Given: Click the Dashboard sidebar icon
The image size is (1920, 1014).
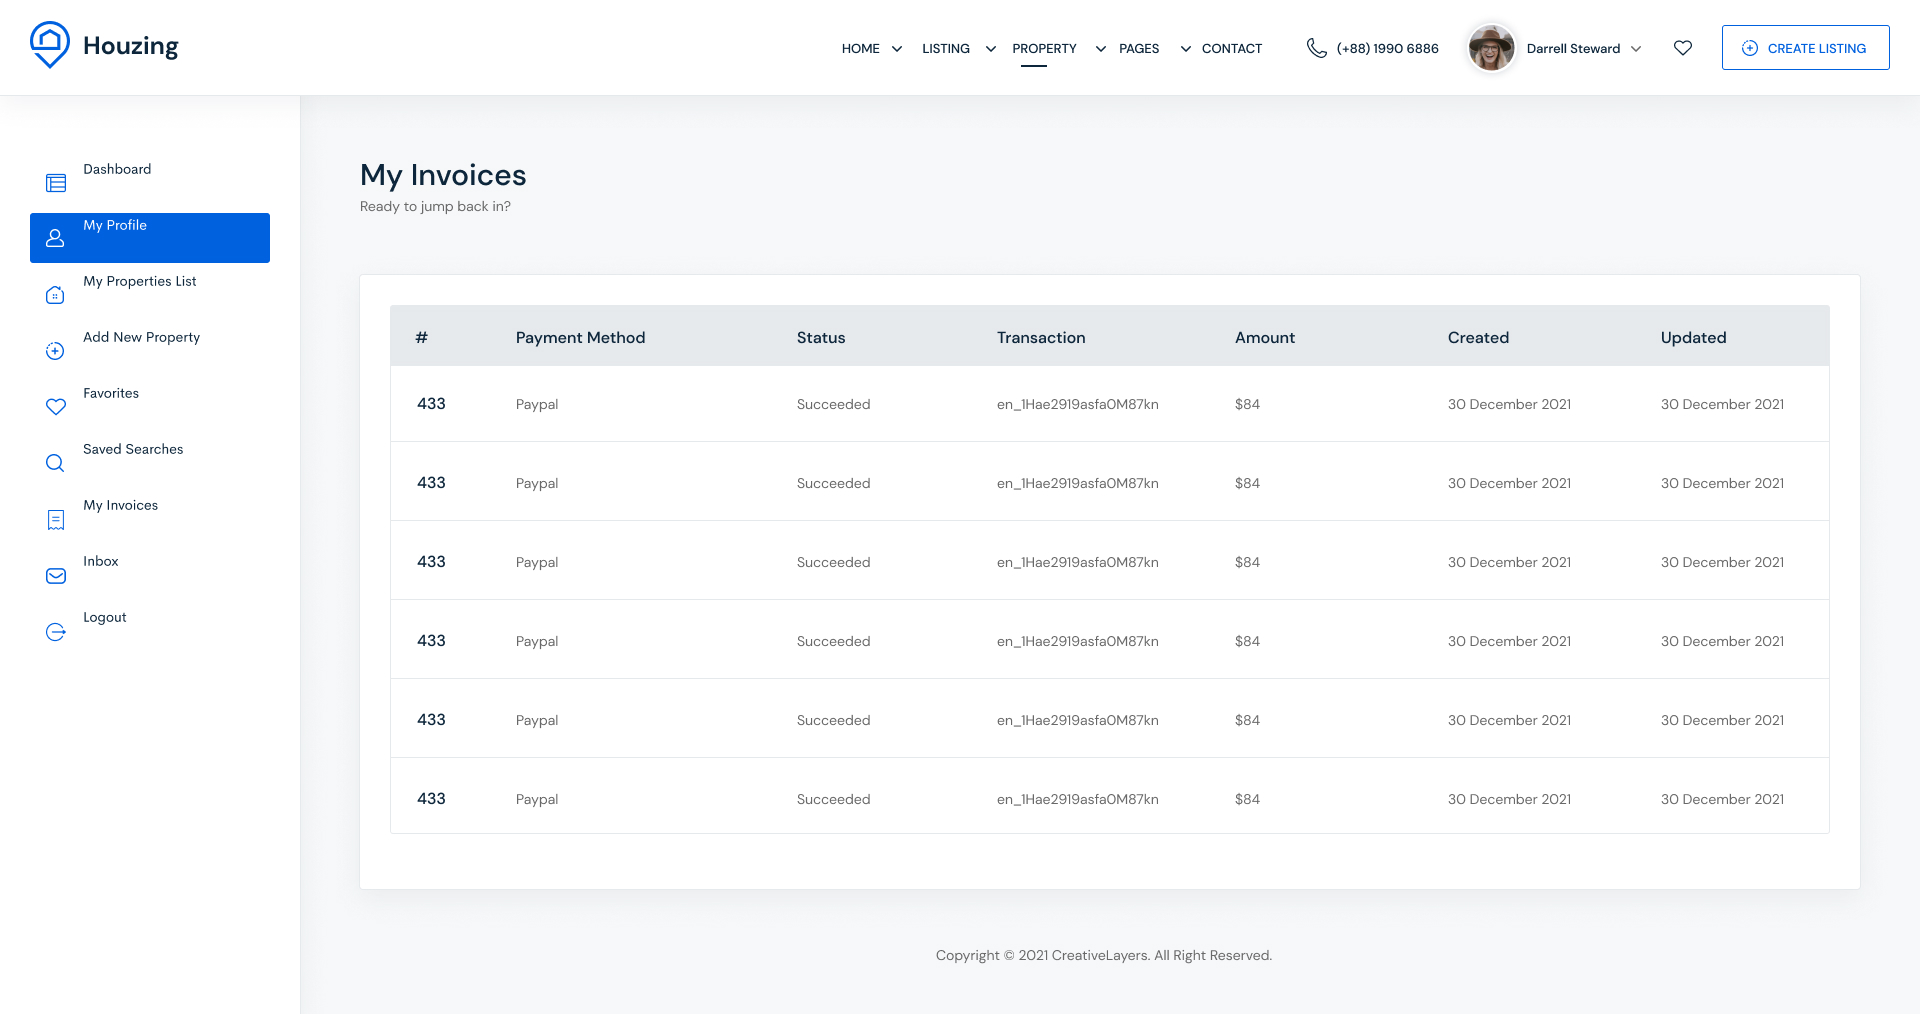Looking at the screenshot, I should point(56,183).
